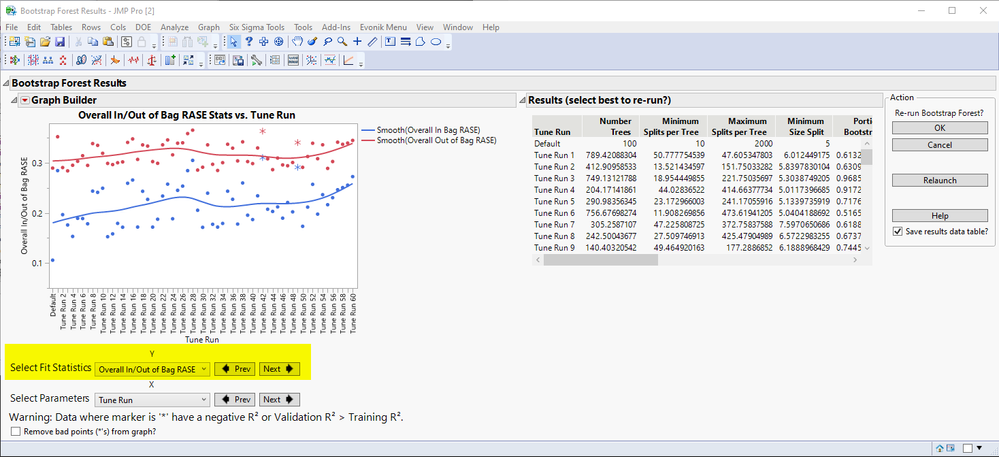999x457 pixels.
Task: Open the Analyze menu
Action: coord(175,27)
